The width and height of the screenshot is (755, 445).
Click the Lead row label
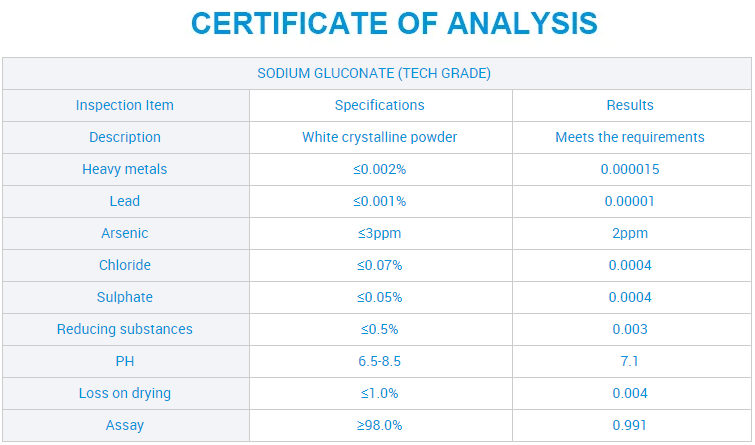125,201
